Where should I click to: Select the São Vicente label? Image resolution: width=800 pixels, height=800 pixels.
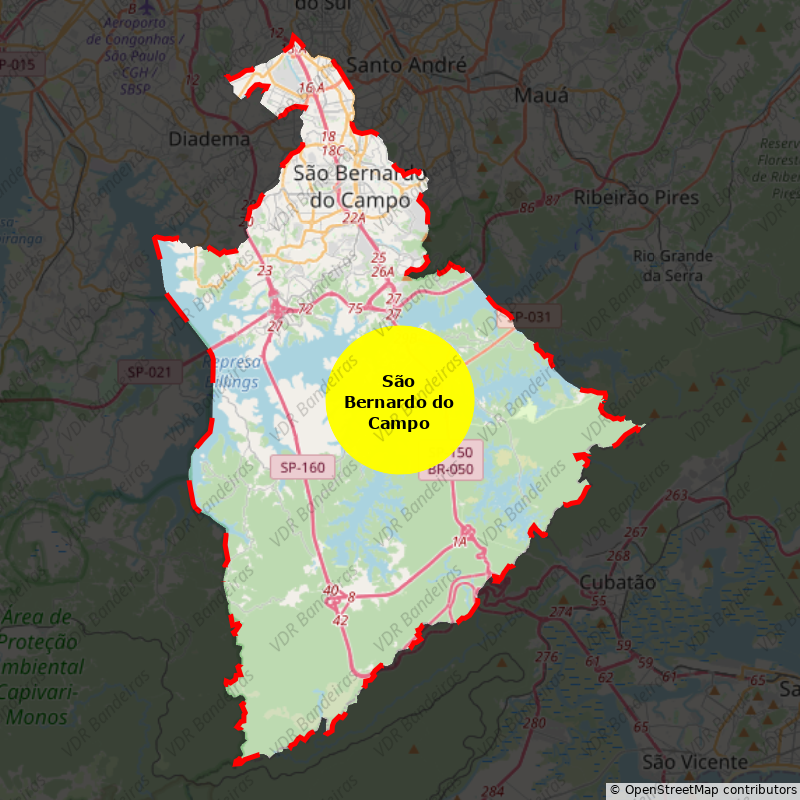[696, 763]
